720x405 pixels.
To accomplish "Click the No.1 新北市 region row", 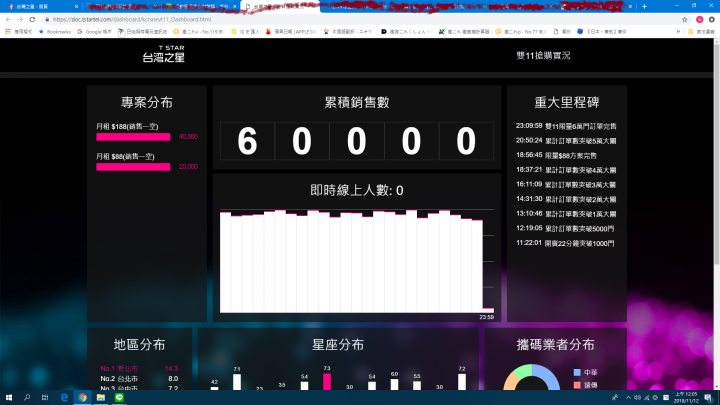I will 139,369.
